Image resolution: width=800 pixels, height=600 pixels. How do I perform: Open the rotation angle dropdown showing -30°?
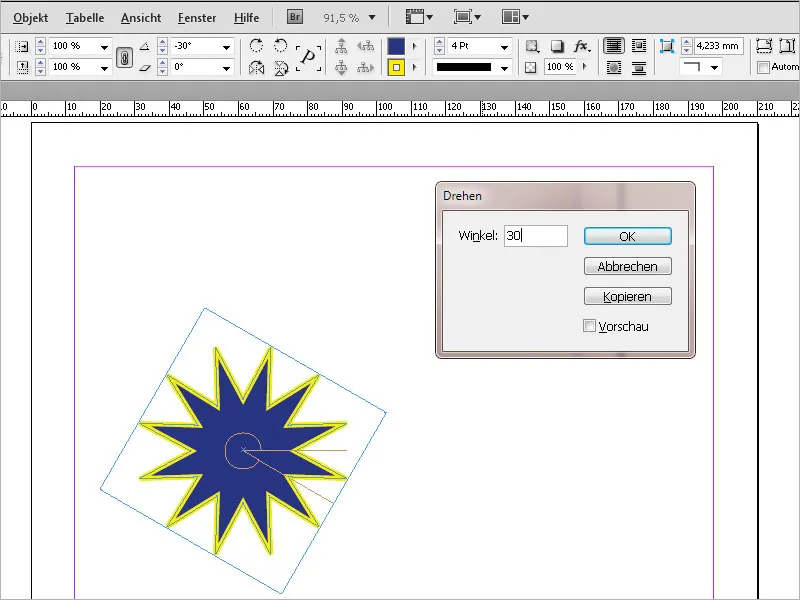(x=228, y=45)
